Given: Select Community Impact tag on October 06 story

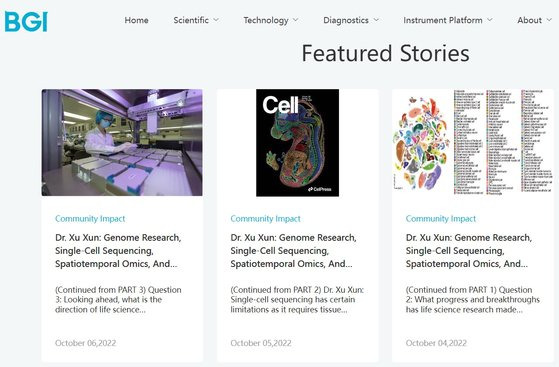Looking at the screenshot, I should (90, 219).
